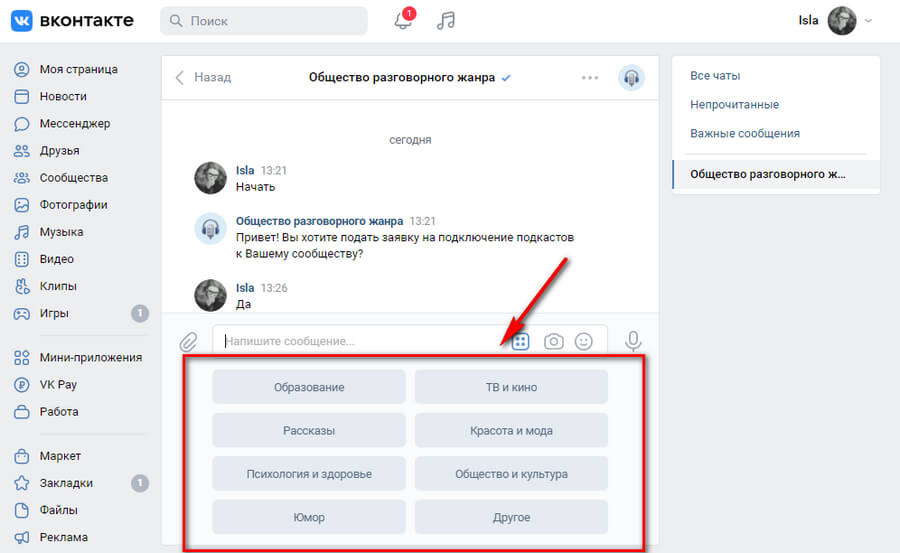Click the community headphones avatar in chat header
This screenshot has height=553, width=900.
point(631,78)
